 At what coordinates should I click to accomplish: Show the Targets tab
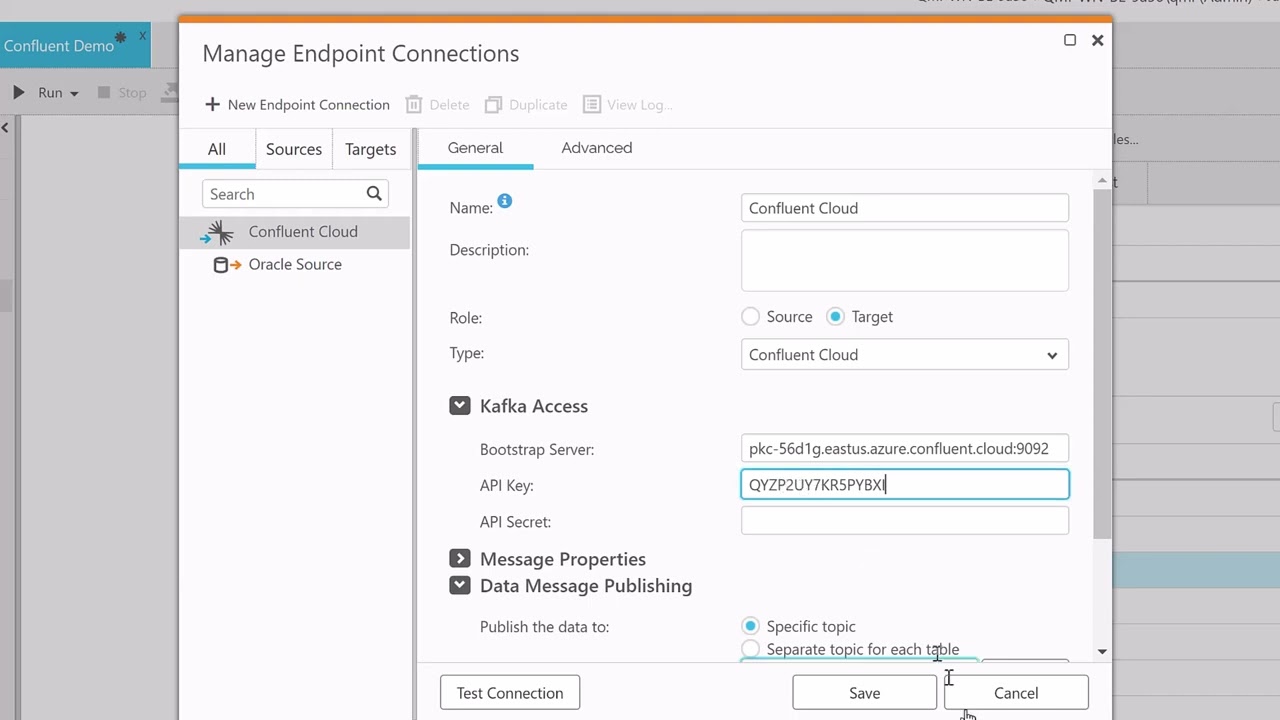click(x=370, y=149)
